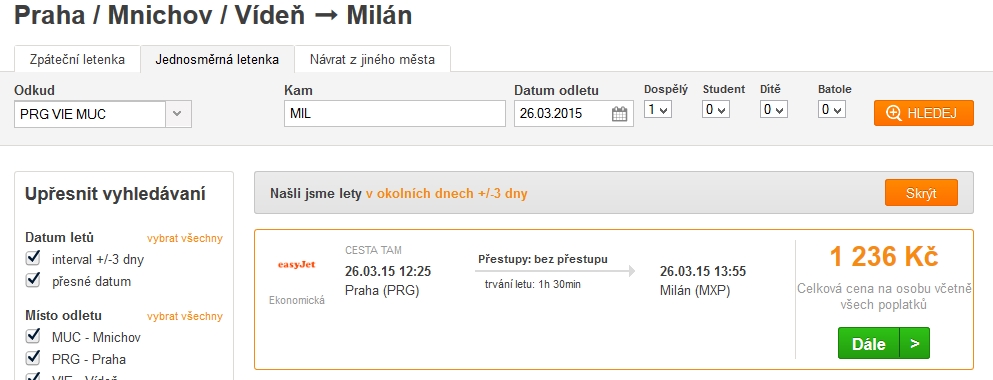This screenshot has width=993, height=380.
Task: Expand the Odkud airport dropdown arrow
Action: [178, 114]
